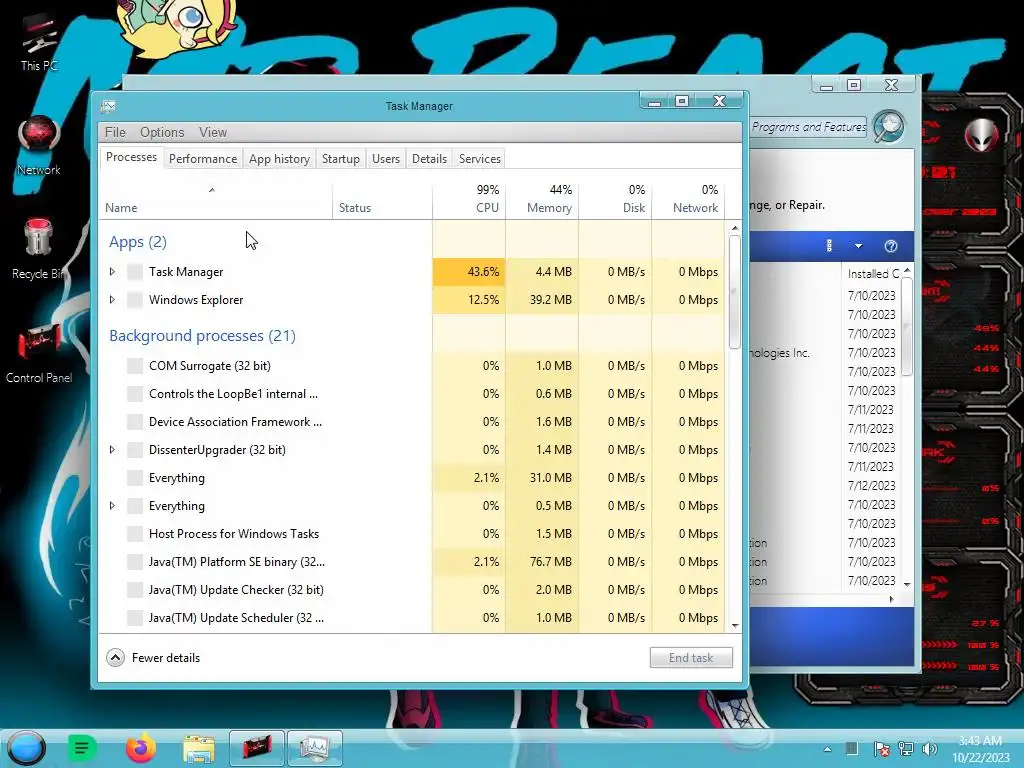The height and width of the screenshot is (768, 1024).
Task: Sort by the Status column header
Action: [x=382, y=199]
